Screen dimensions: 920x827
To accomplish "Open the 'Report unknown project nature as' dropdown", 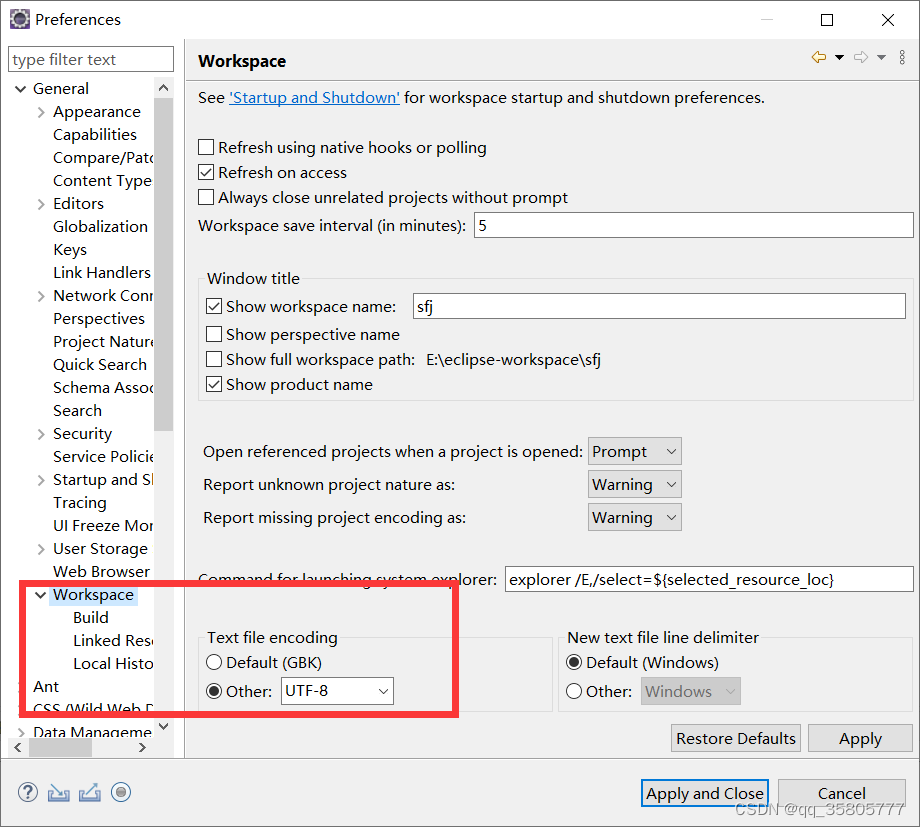I will point(634,484).
